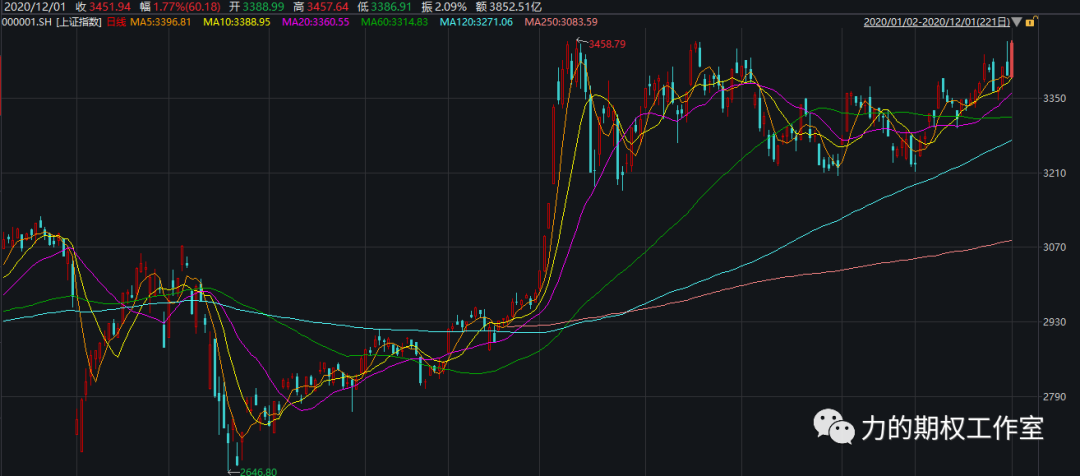Click the MA5:3396.81 indicator label
The height and width of the screenshot is (476, 1080).
pyautogui.click(x=160, y=23)
